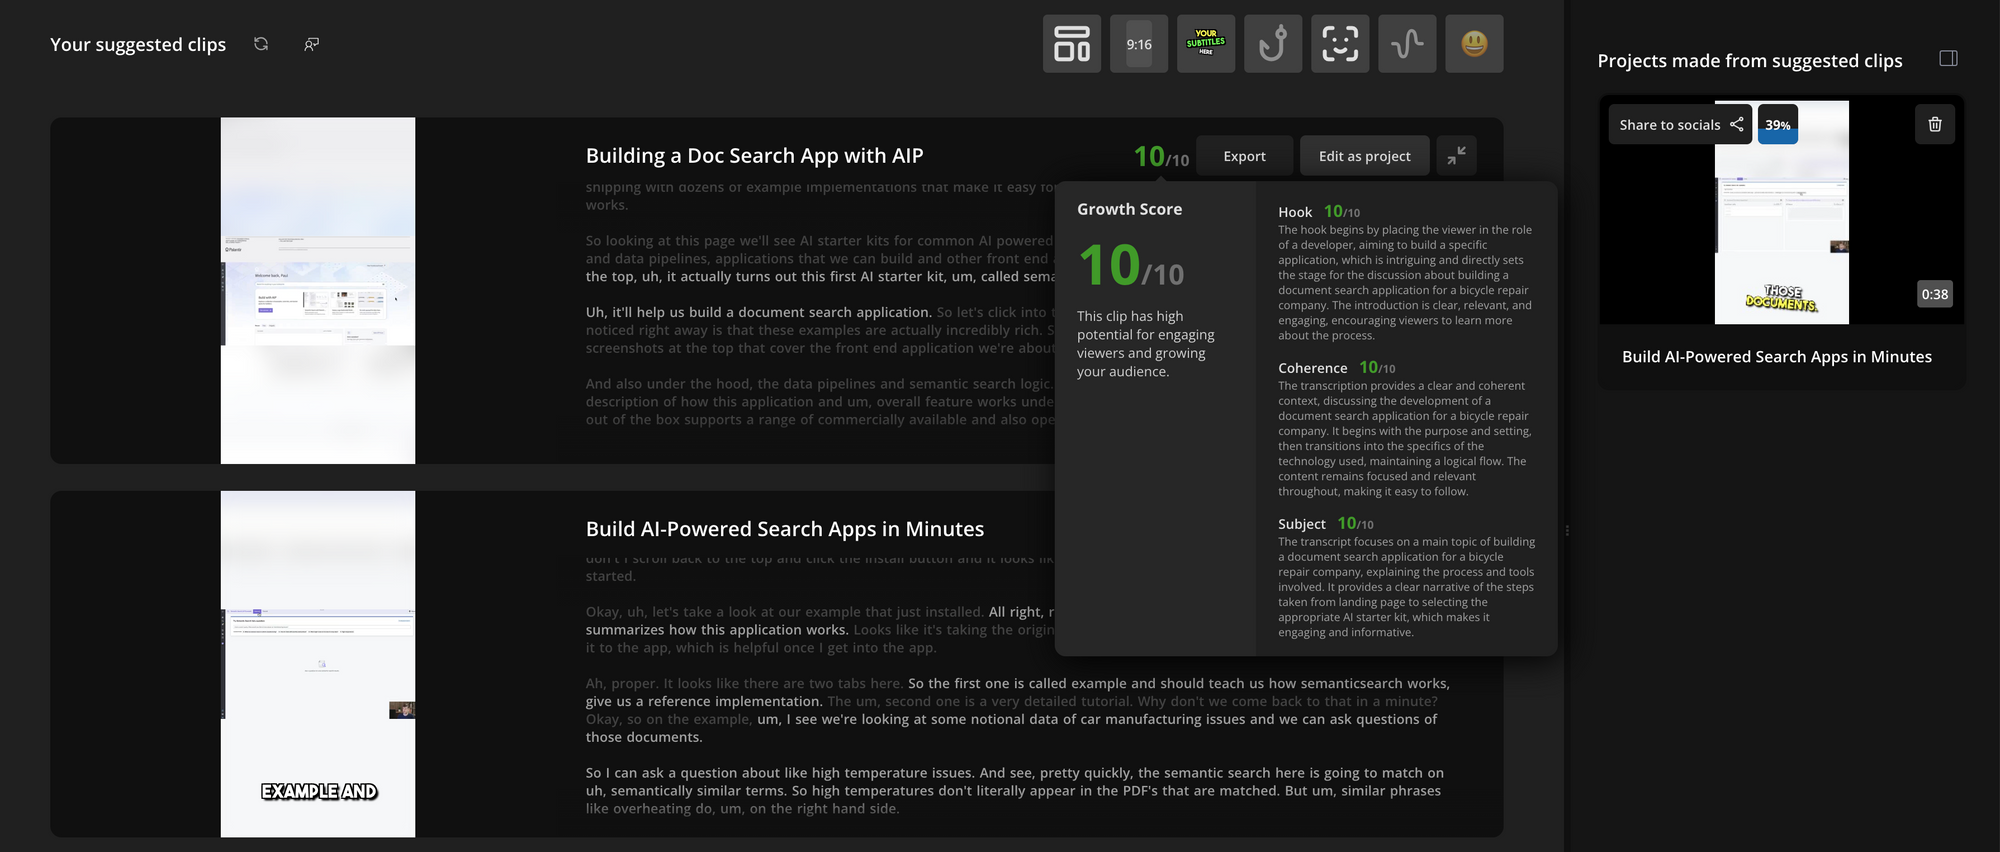The width and height of the screenshot is (2000, 852).
Task: Click the feedback icon beside refresh
Action: click(x=312, y=44)
